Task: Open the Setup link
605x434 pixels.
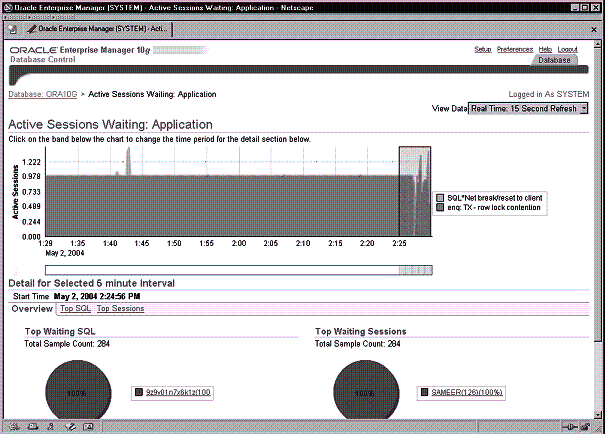Action: tap(483, 49)
